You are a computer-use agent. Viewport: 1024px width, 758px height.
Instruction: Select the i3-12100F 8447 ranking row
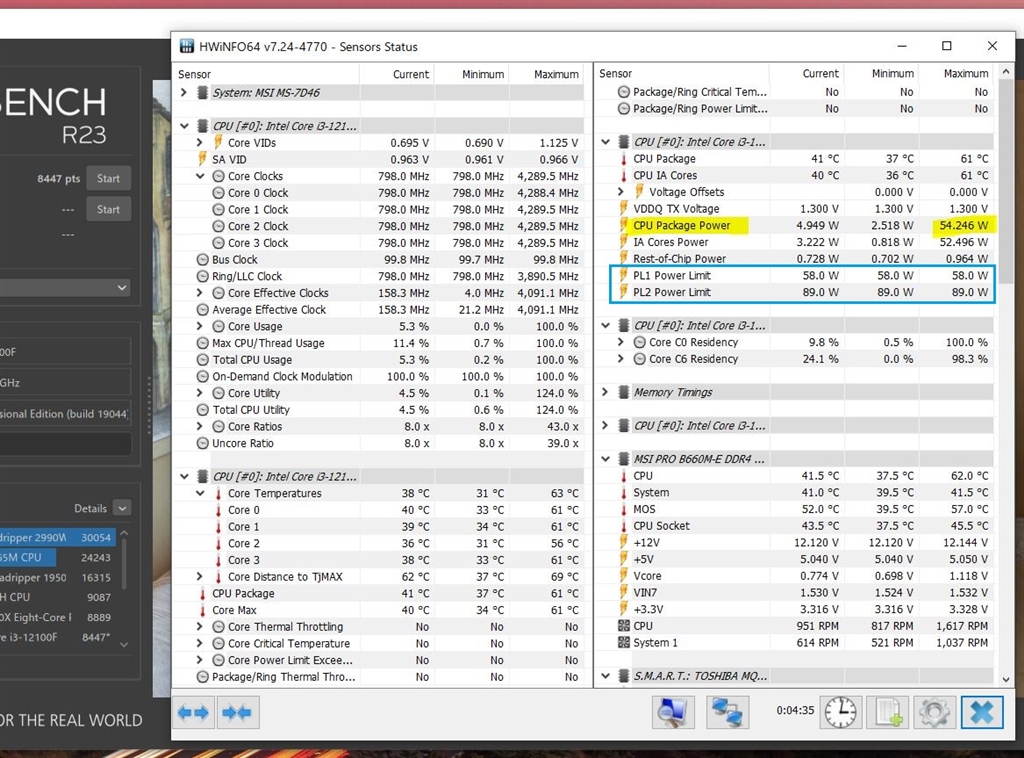tap(58, 637)
